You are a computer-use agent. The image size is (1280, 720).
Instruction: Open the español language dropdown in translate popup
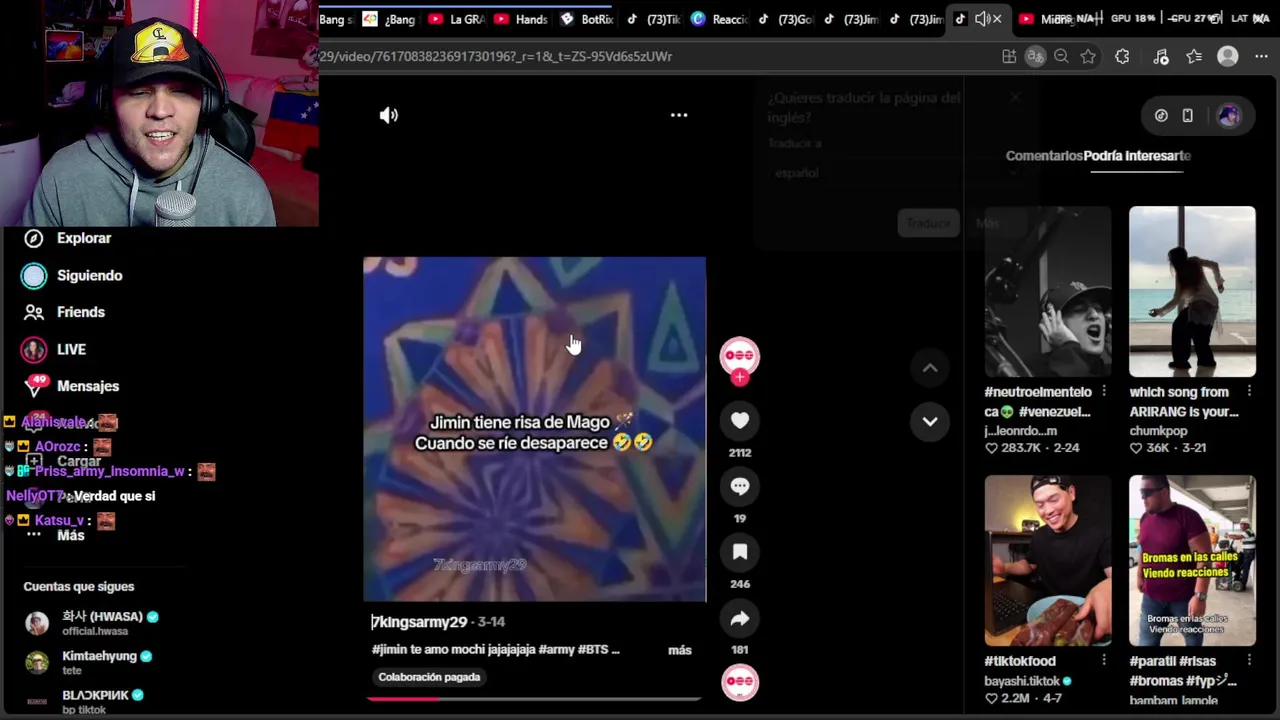(895, 173)
